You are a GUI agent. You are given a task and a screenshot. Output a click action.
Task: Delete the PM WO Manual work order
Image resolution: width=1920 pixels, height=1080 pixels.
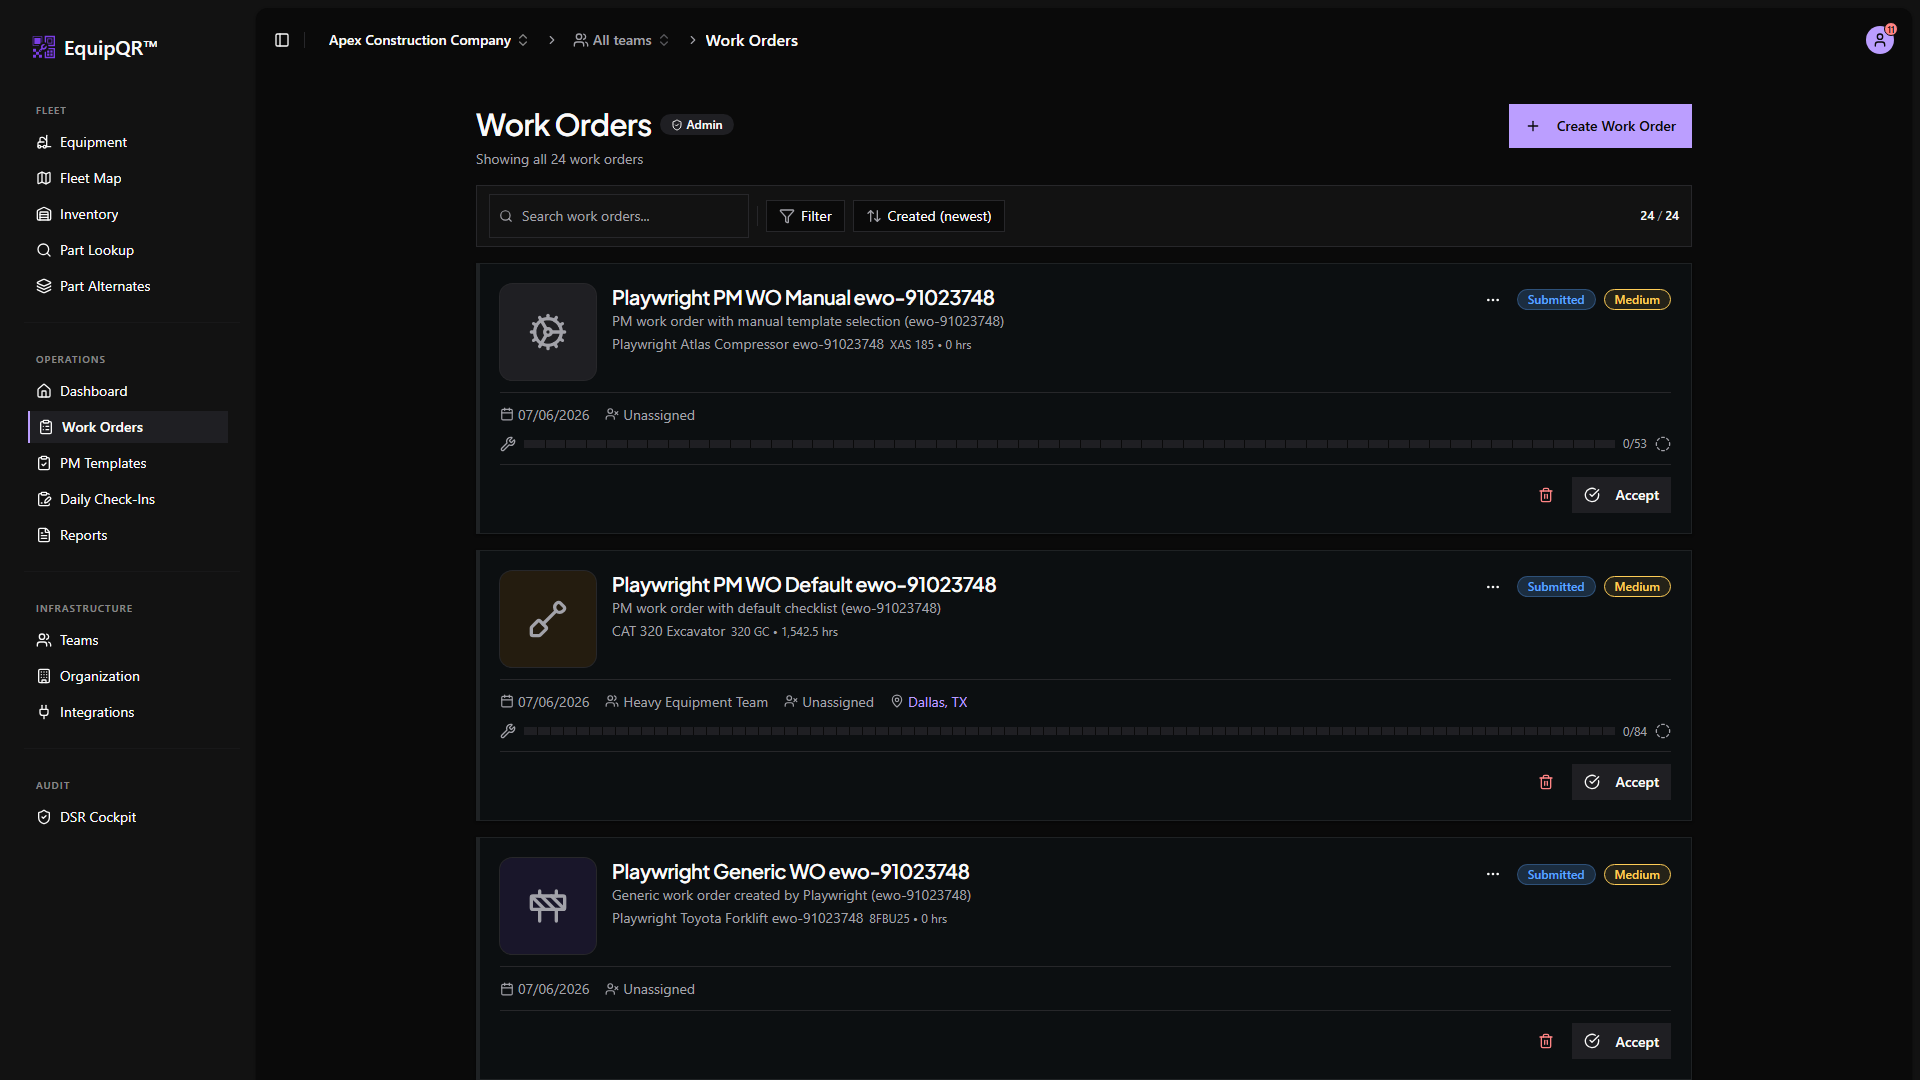pos(1546,495)
